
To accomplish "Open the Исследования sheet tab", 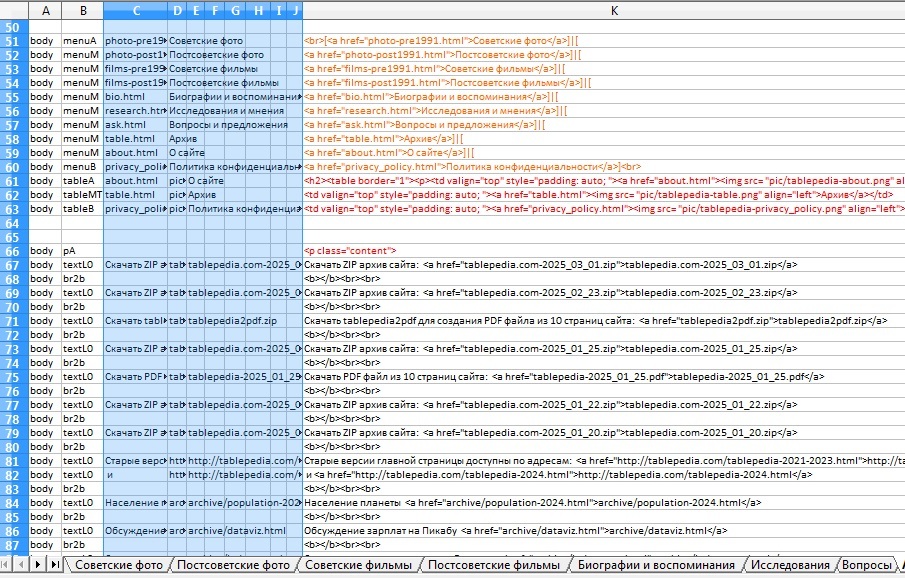I will point(790,565).
